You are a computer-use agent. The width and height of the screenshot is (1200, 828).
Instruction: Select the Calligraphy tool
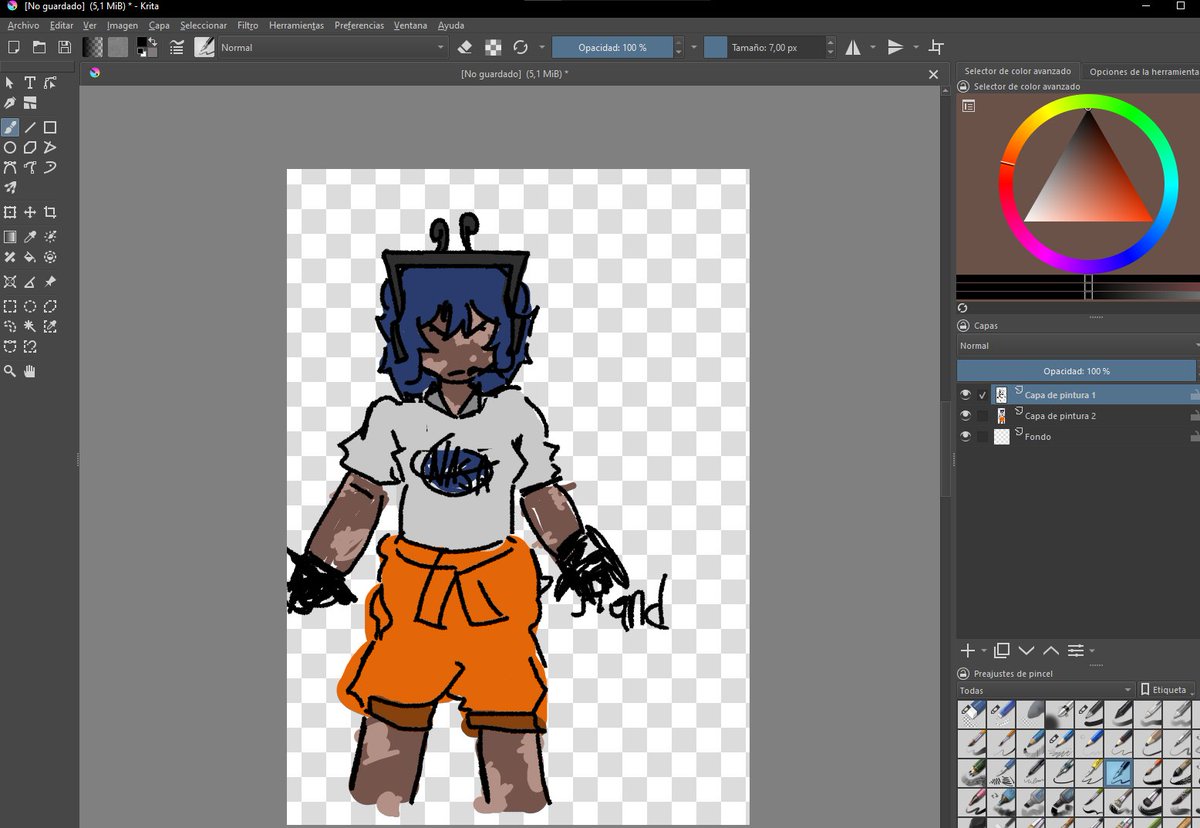(x=10, y=102)
